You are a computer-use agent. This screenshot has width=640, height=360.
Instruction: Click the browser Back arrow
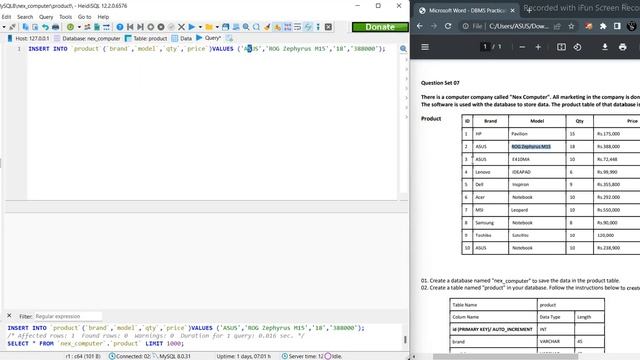point(420,26)
